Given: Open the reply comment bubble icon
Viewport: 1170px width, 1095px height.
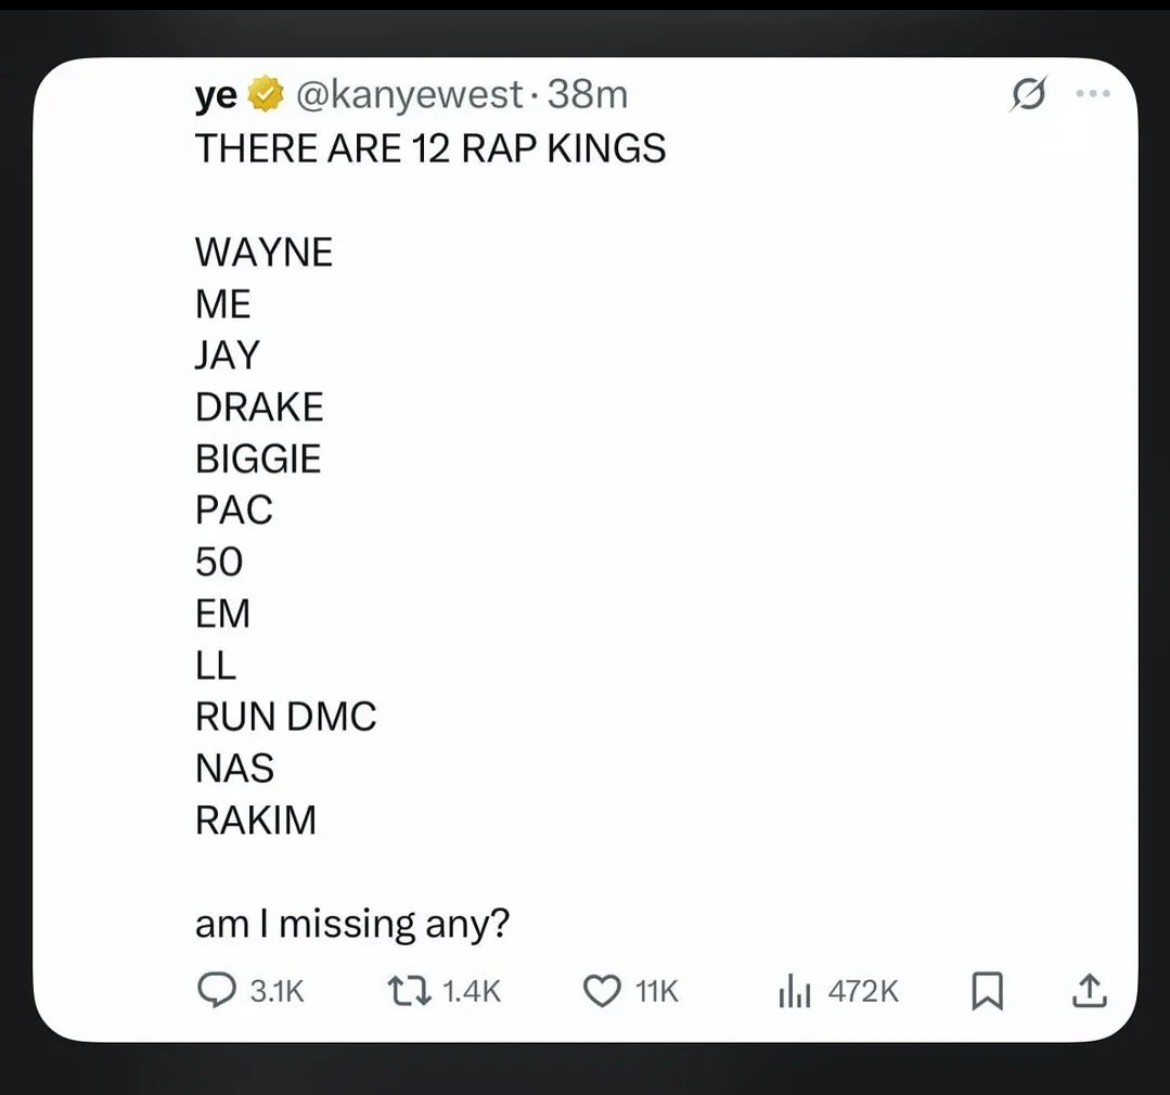Looking at the screenshot, I should pos(216,991).
